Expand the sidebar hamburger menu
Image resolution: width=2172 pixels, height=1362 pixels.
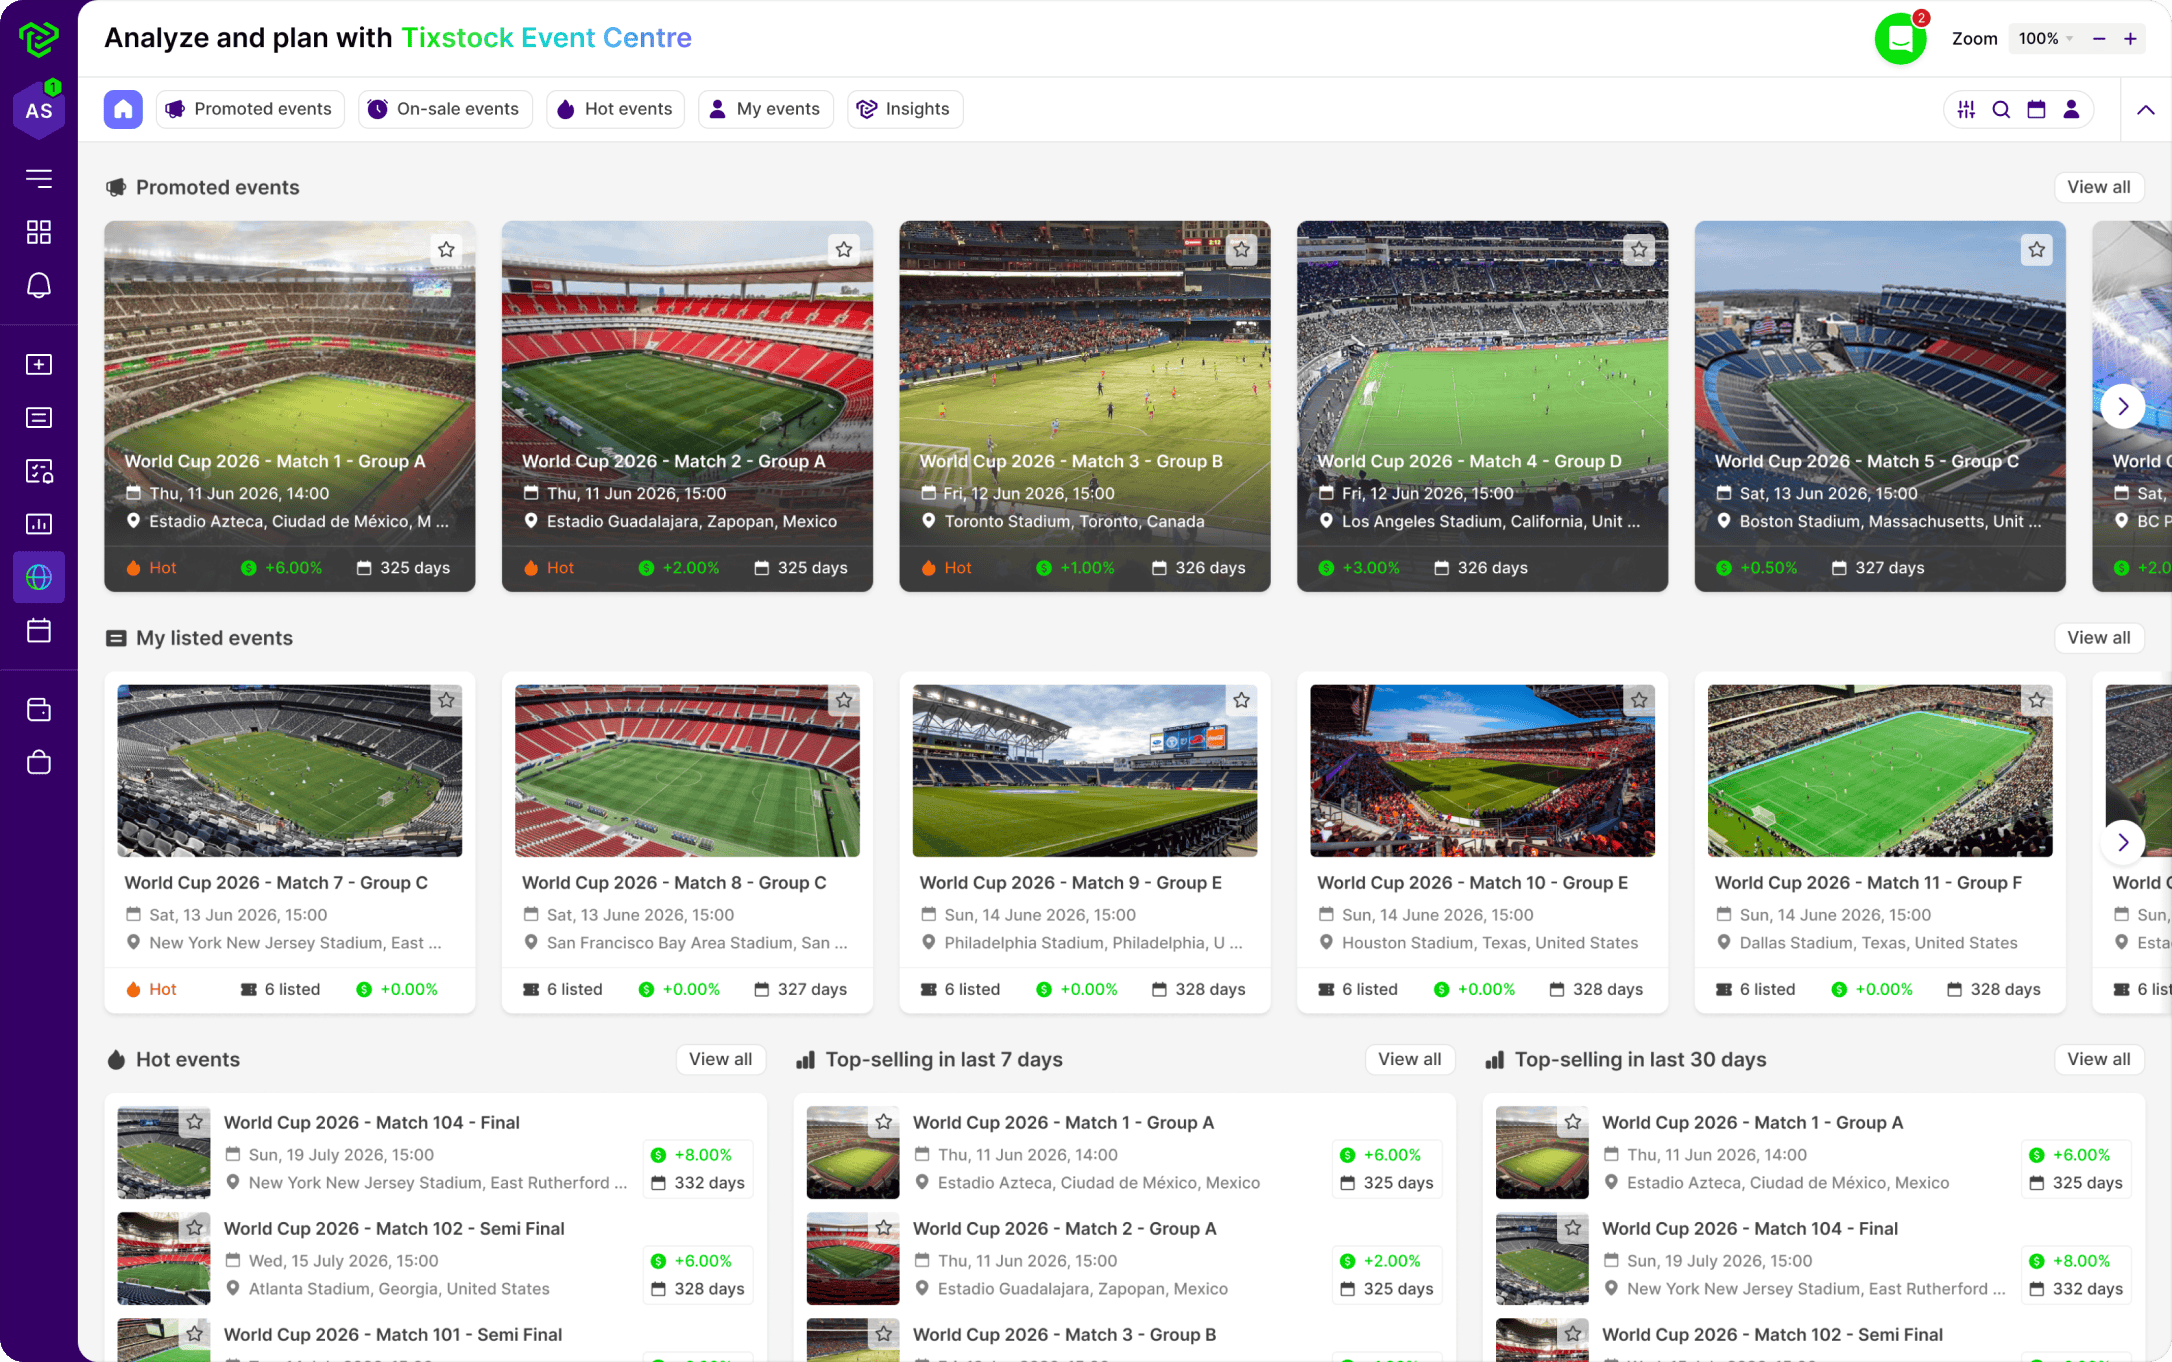[x=39, y=179]
